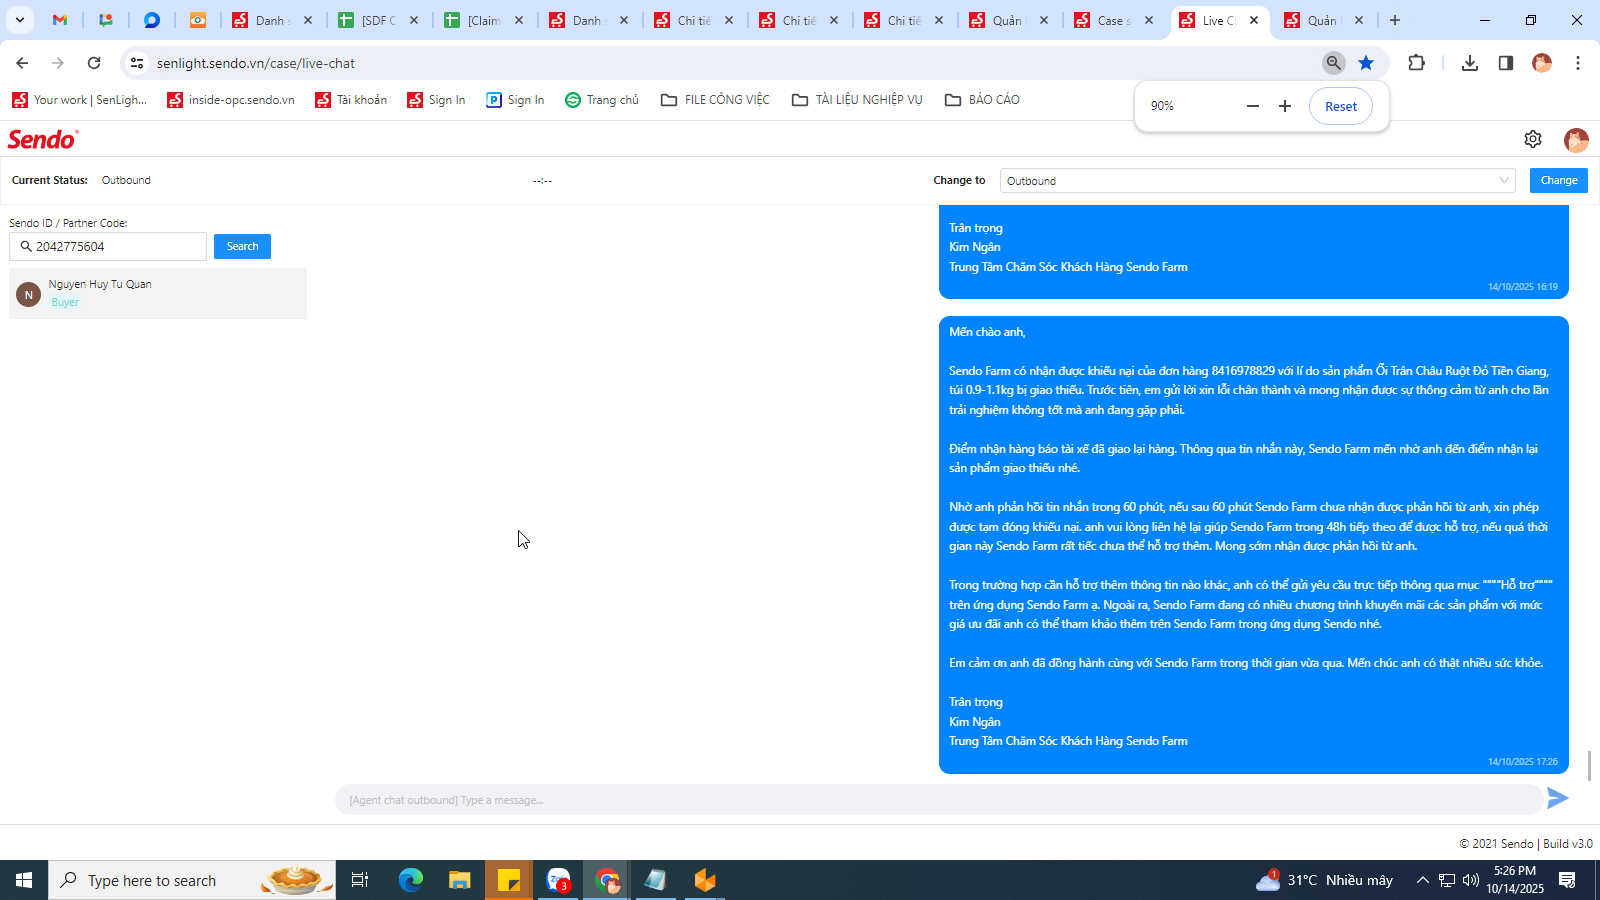Open the browser extensions puzzle icon
Viewport: 1600px width, 900px height.
click(x=1416, y=63)
